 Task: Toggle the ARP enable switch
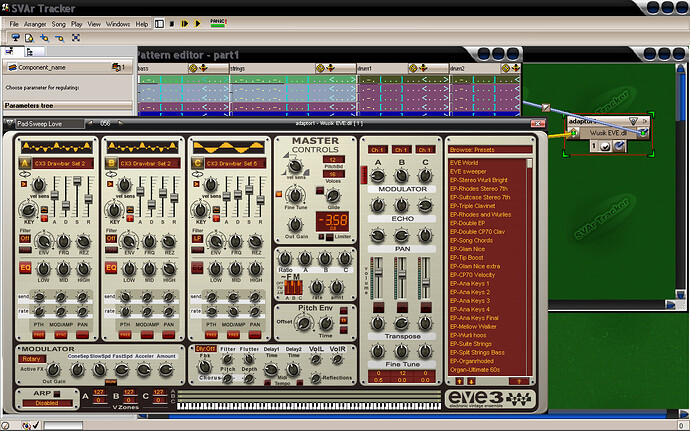pos(57,394)
